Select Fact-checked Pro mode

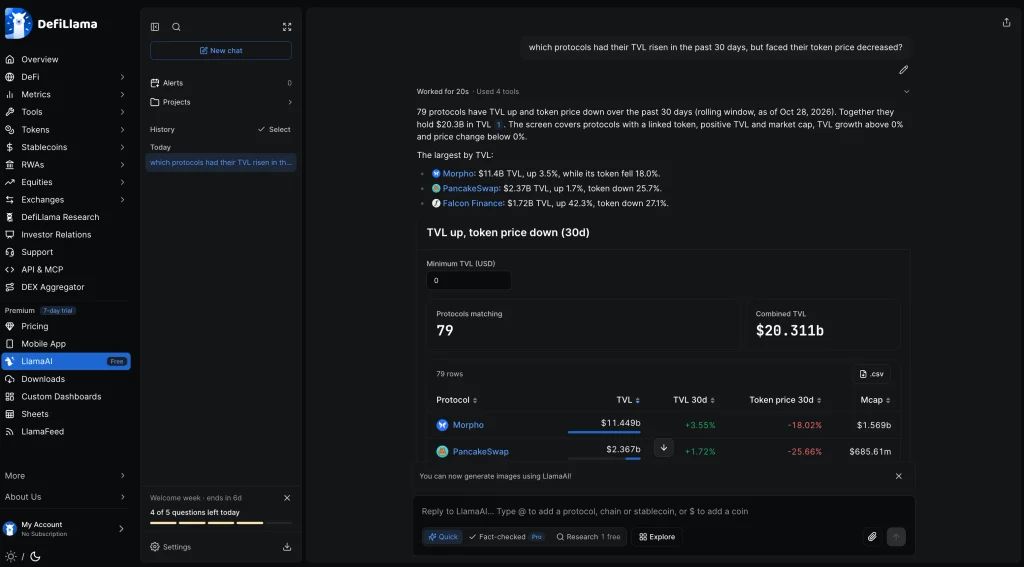(506, 537)
